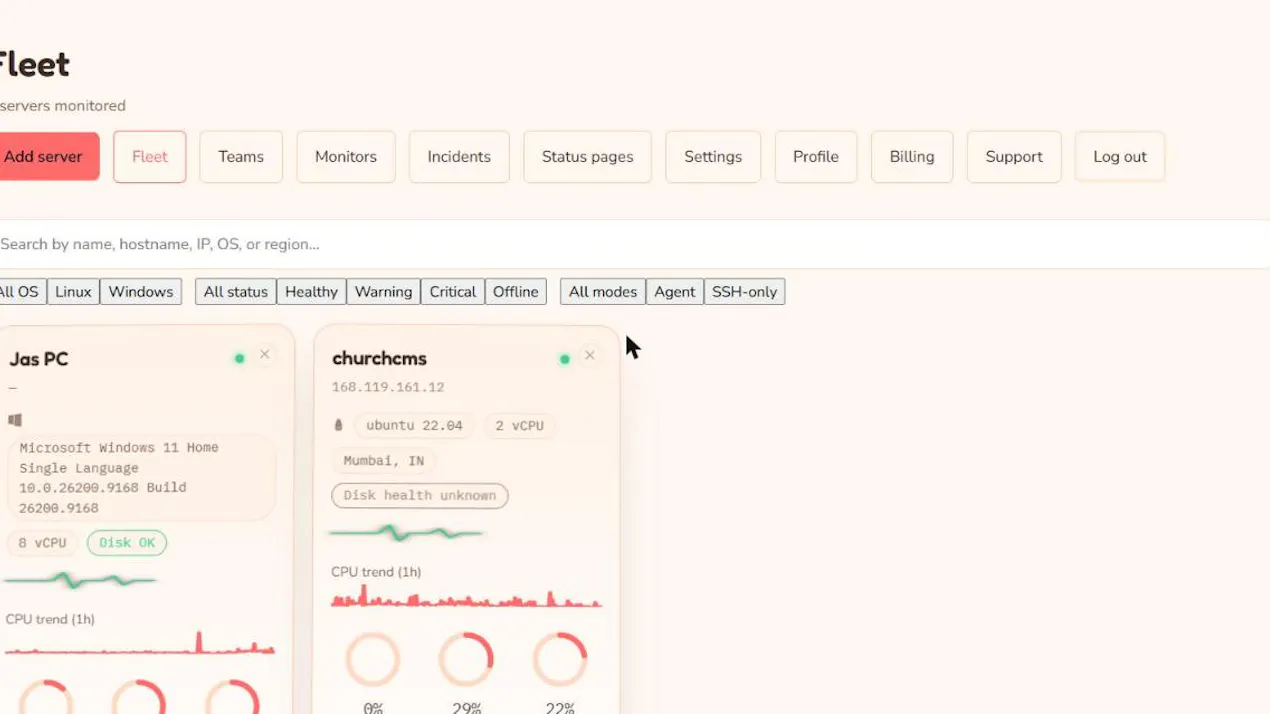Click the 2 vCPU tag
The image size is (1270, 714).
point(520,425)
